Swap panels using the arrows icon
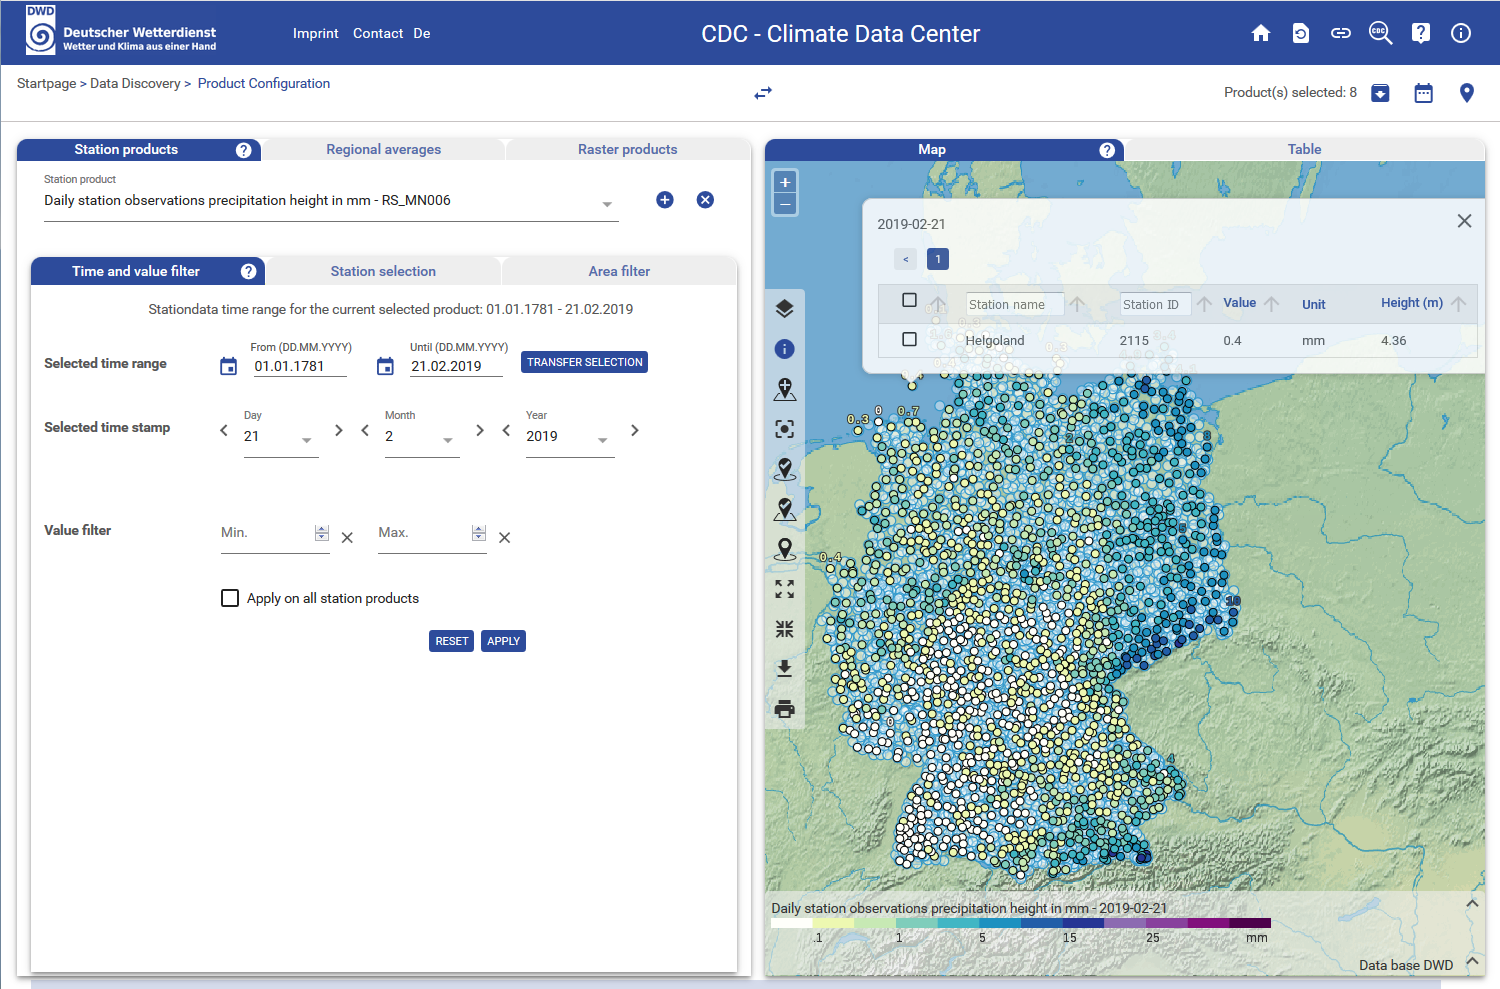The image size is (1500, 989). (x=763, y=93)
